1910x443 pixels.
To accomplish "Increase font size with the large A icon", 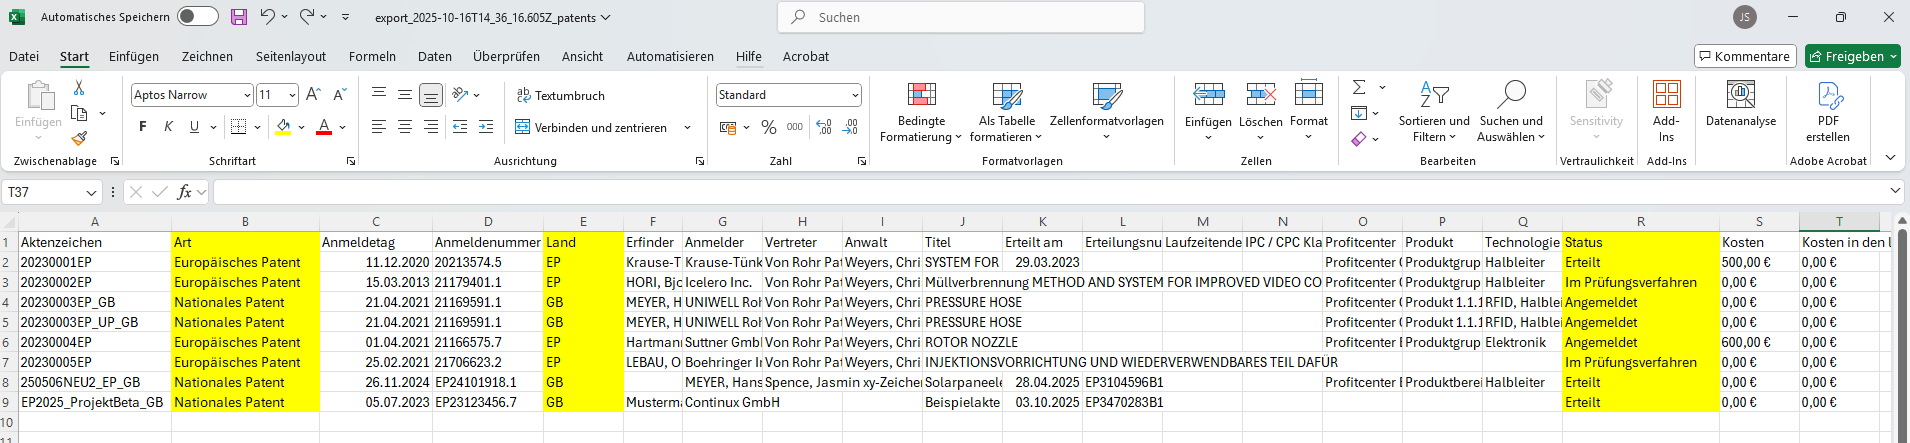I will pyautogui.click(x=313, y=94).
